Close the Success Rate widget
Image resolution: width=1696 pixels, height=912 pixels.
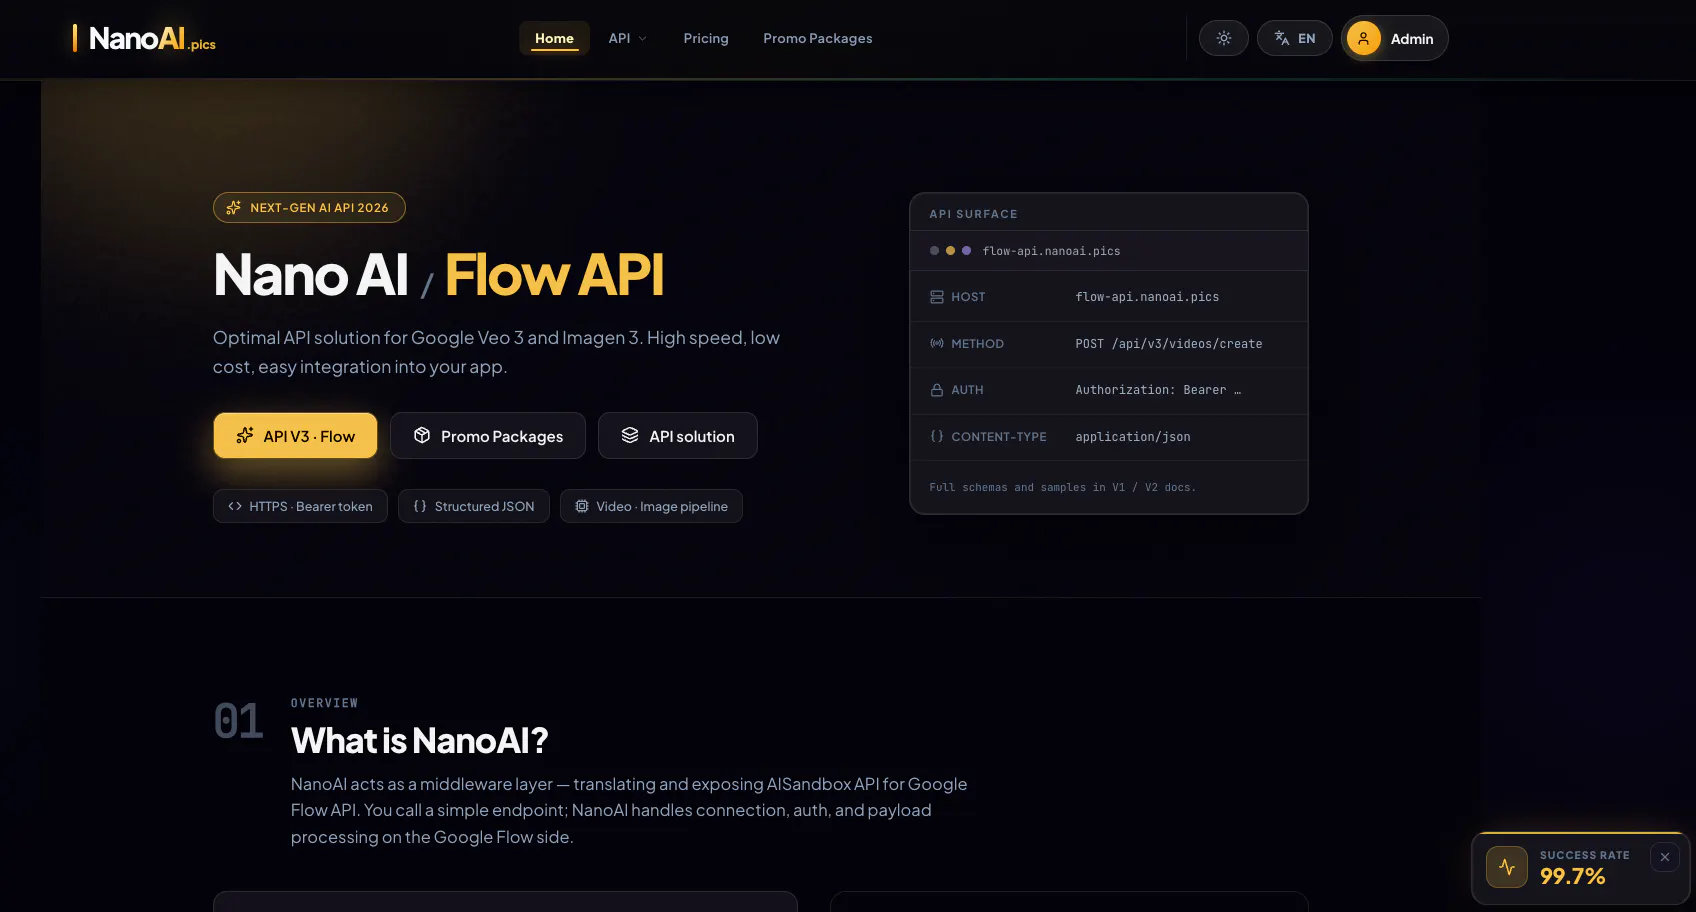(x=1665, y=857)
